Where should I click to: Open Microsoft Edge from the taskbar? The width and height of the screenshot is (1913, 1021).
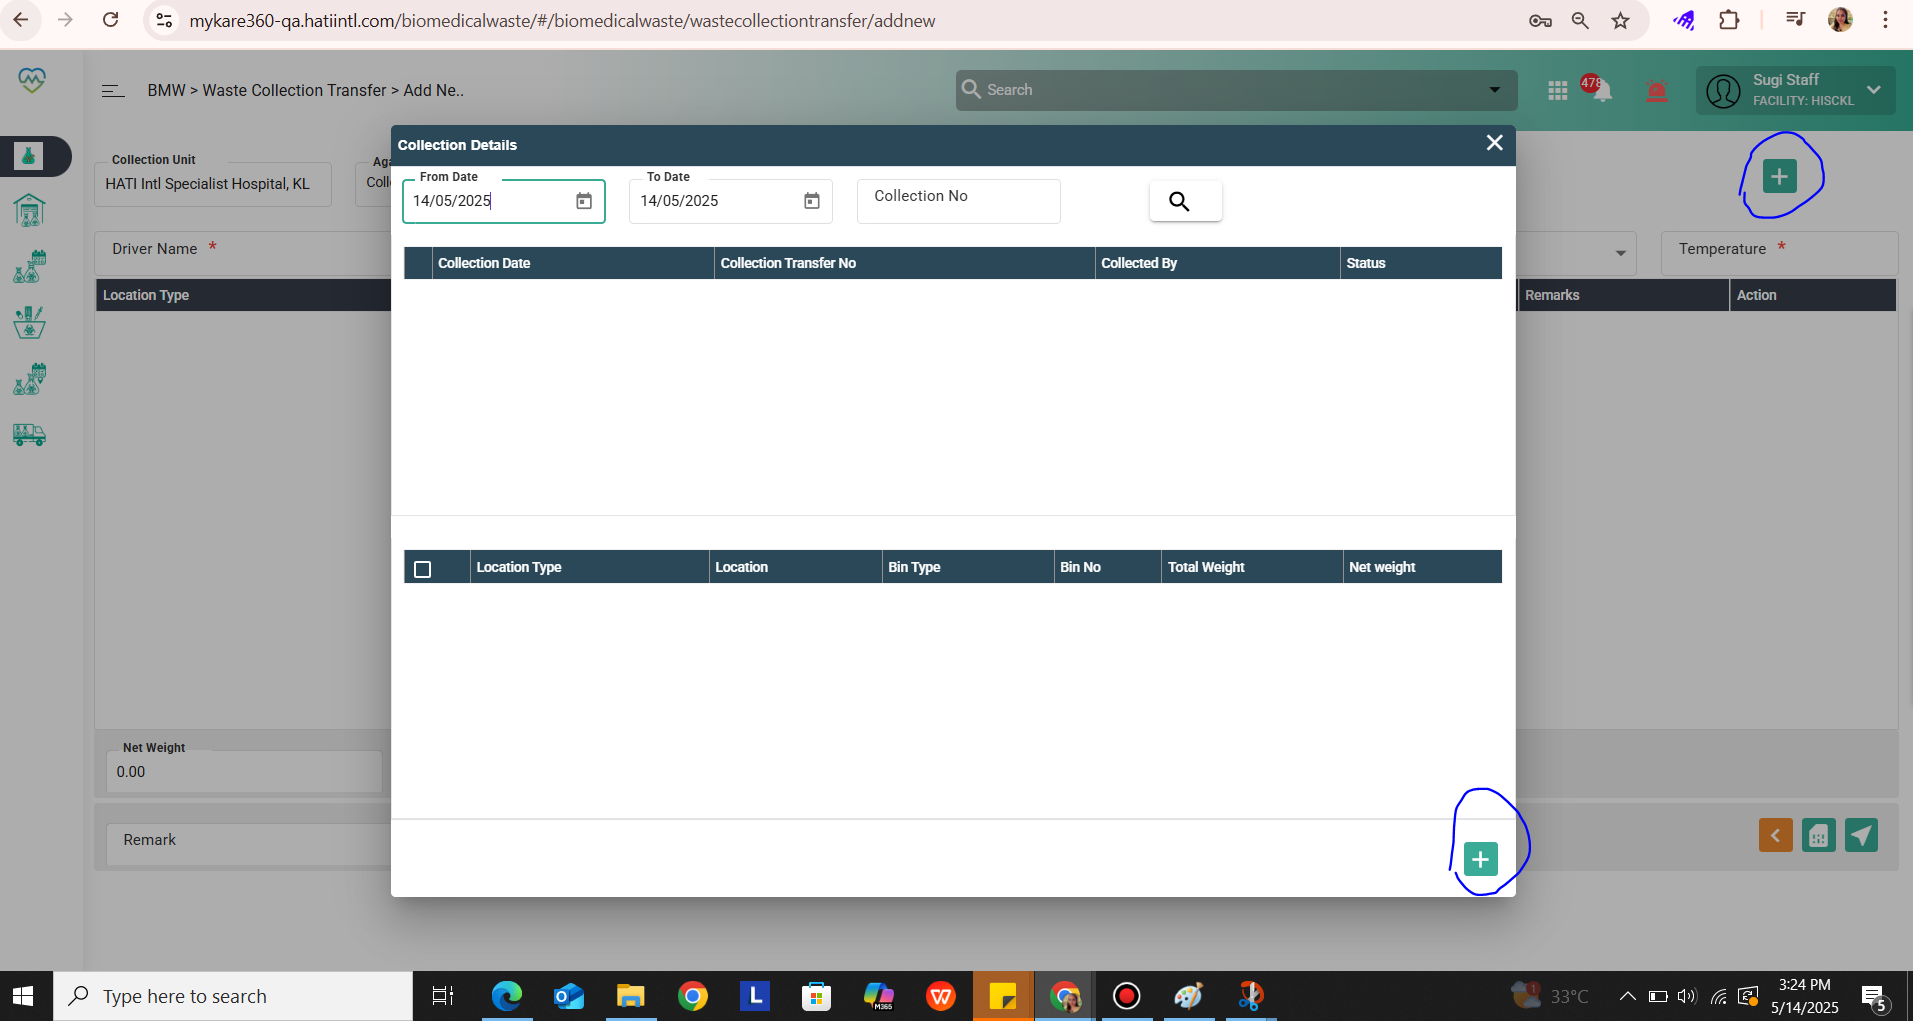point(507,996)
